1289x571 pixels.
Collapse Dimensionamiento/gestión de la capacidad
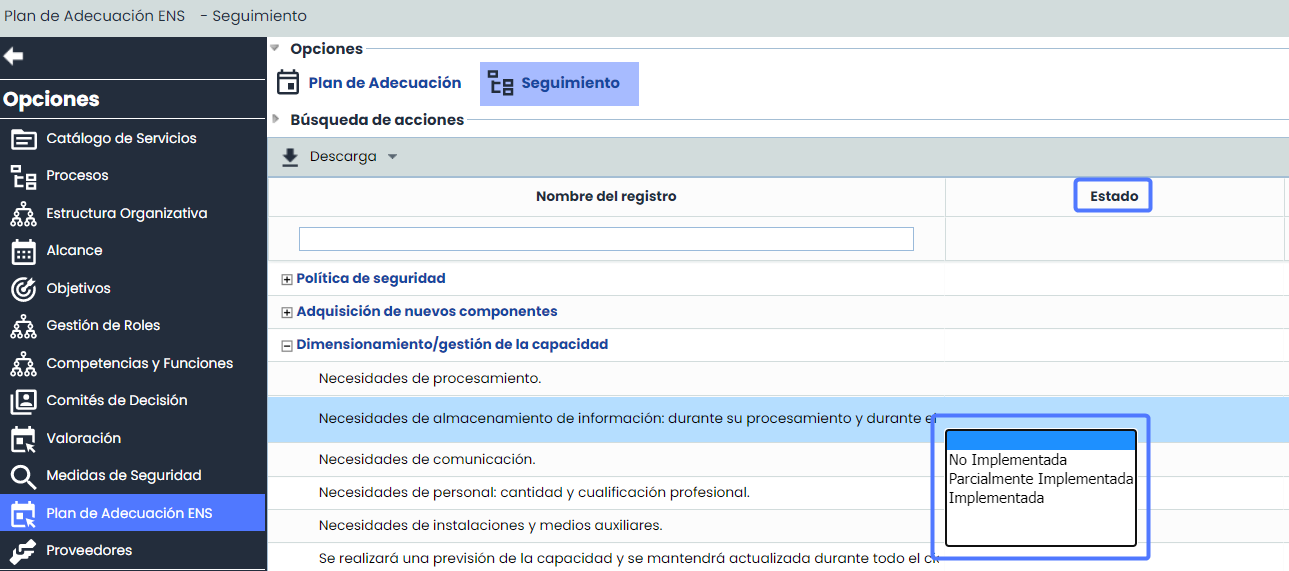[287, 345]
